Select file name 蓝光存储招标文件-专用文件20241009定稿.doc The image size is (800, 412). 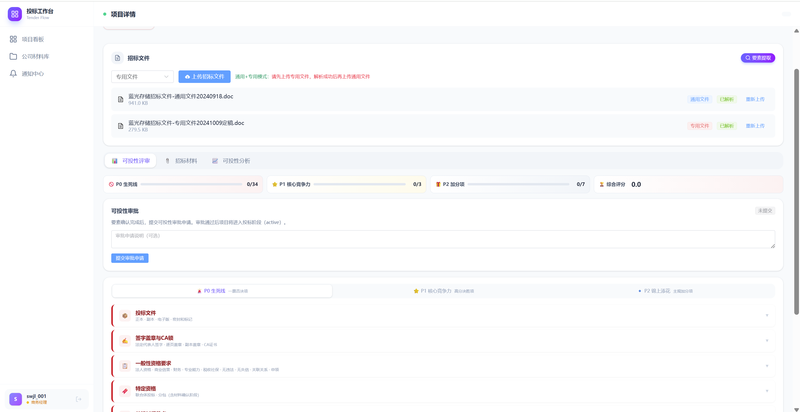pos(186,123)
